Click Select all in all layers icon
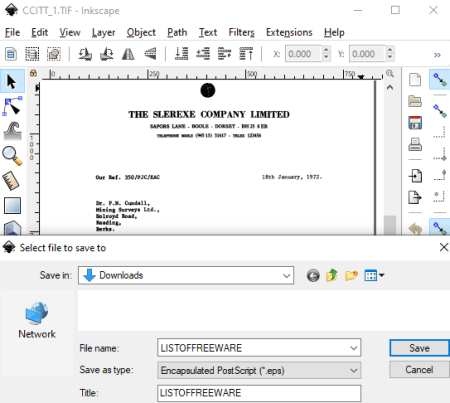This screenshot has width=450, height=403. [32, 54]
